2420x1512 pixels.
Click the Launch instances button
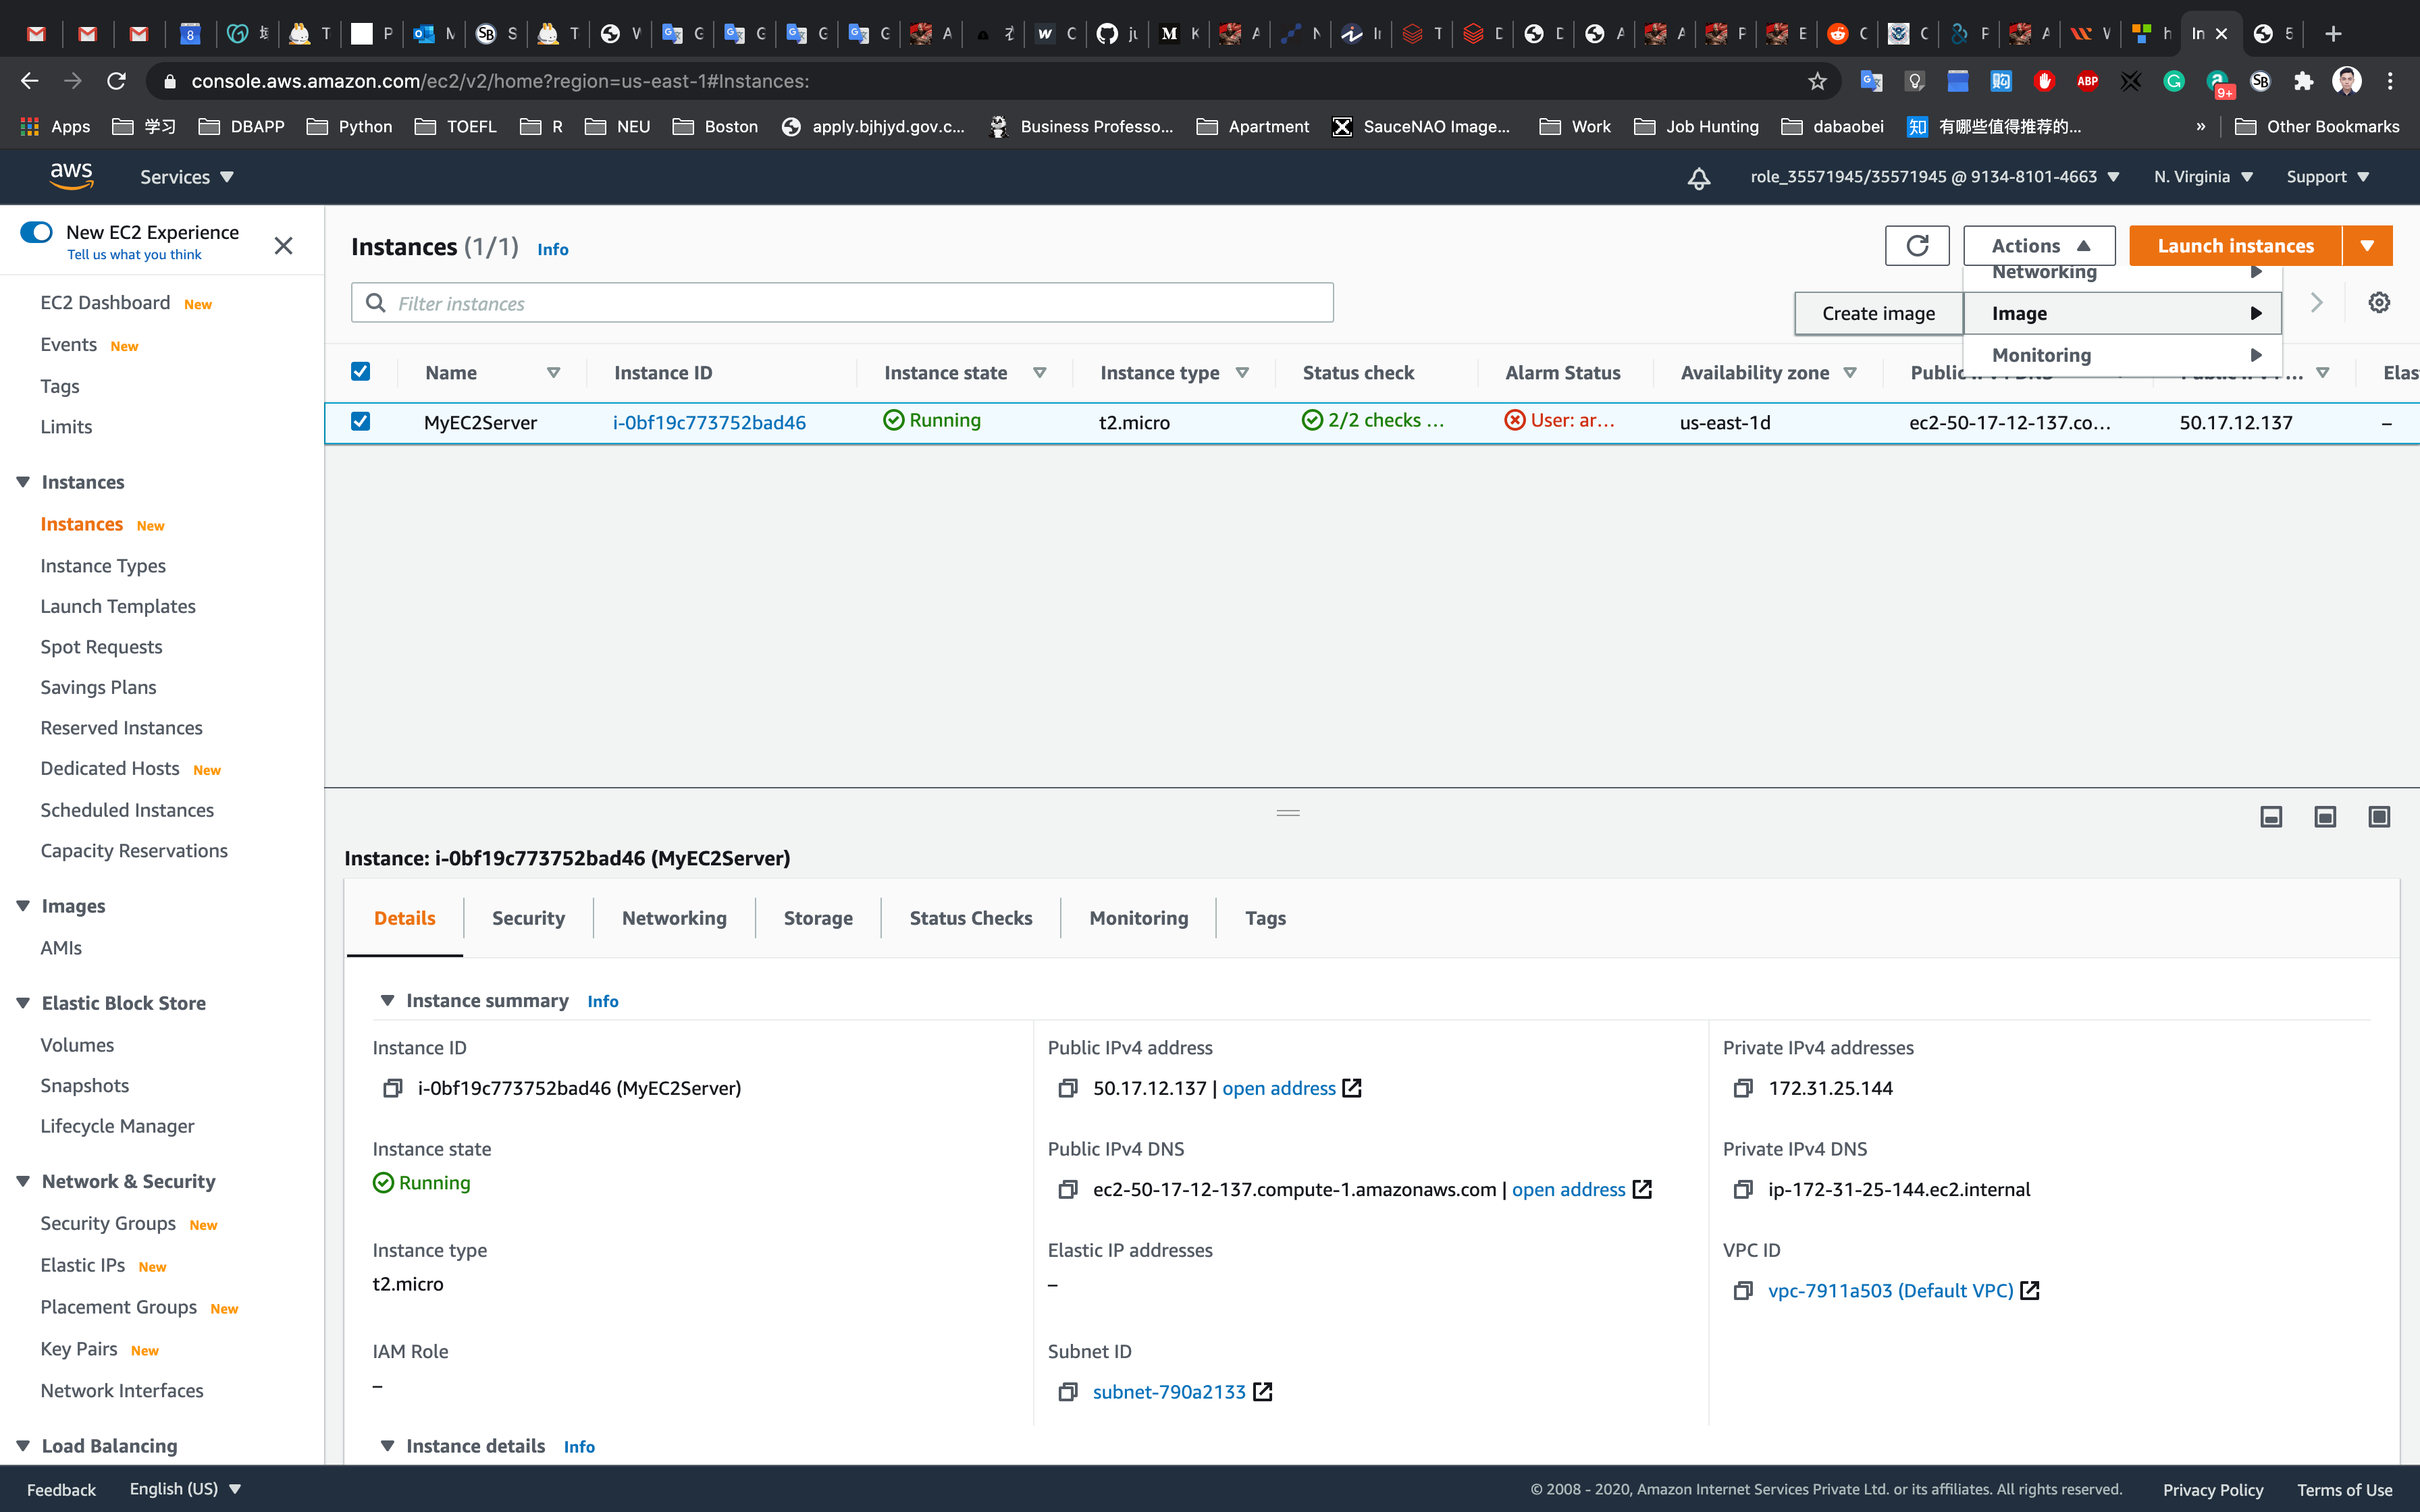click(x=2235, y=246)
